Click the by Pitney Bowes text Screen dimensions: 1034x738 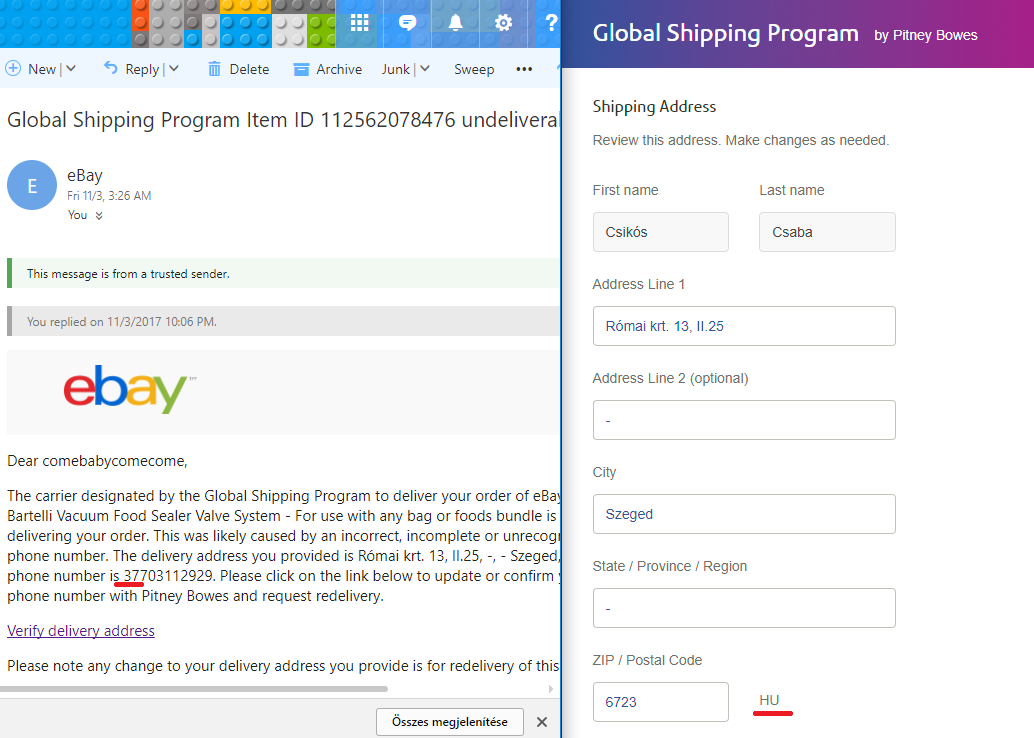[926, 36]
